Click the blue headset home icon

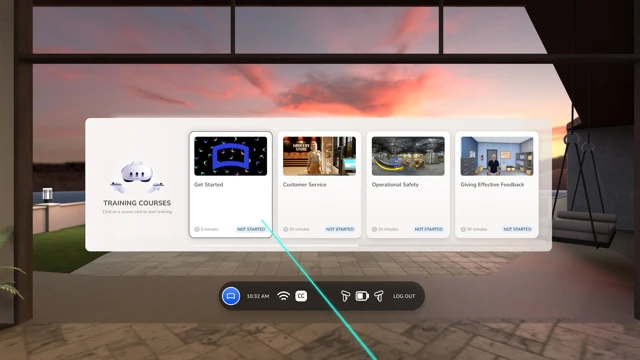[x=231, y=296]
